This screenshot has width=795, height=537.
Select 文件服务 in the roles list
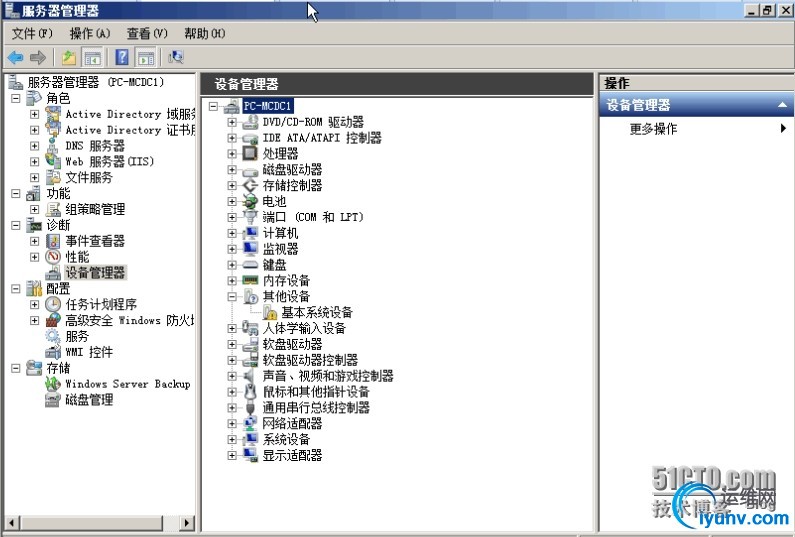pyautogui.click(x=89, y=177)
